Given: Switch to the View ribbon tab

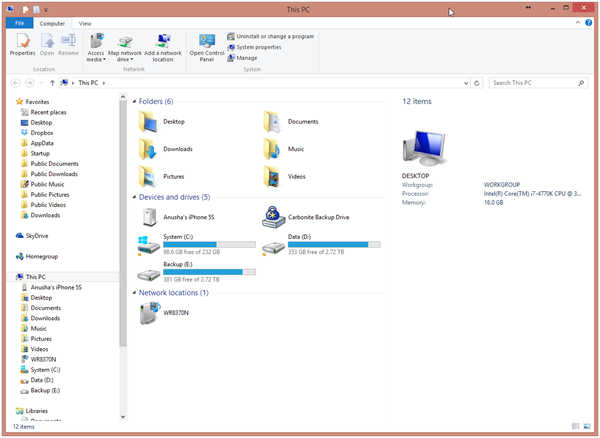Looking at the screenshot, I should (85, 23).
